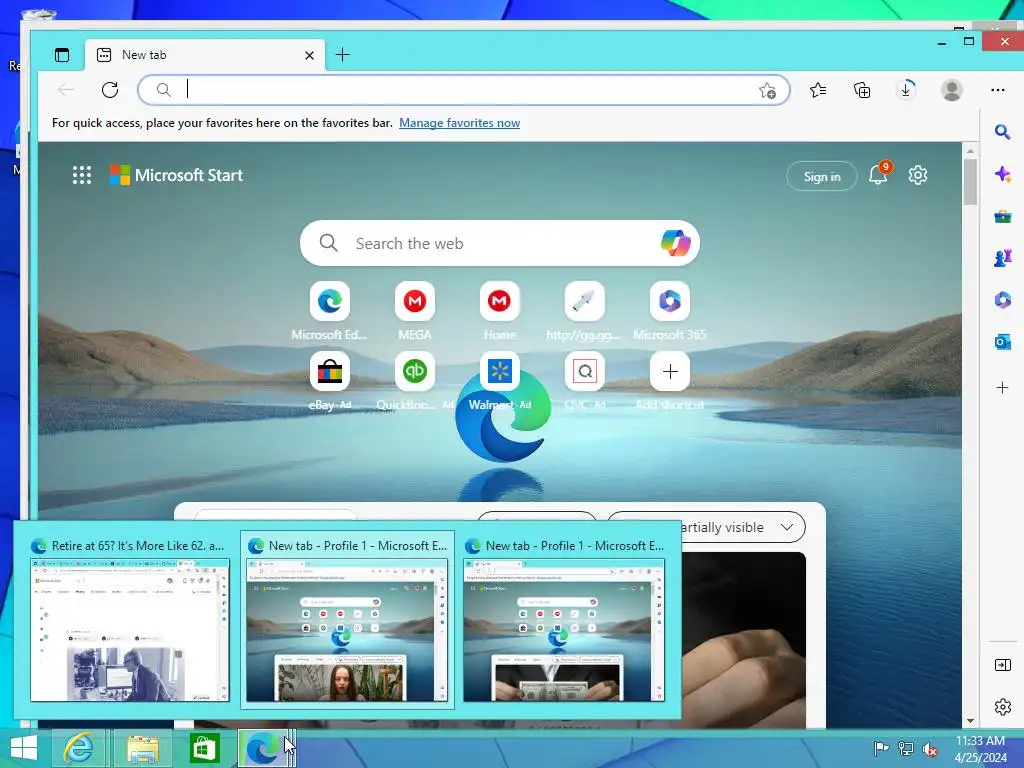Click the page vertical scrollbar thumb
This screenshot has width=1024, height=768.
(x=970, y=182)
